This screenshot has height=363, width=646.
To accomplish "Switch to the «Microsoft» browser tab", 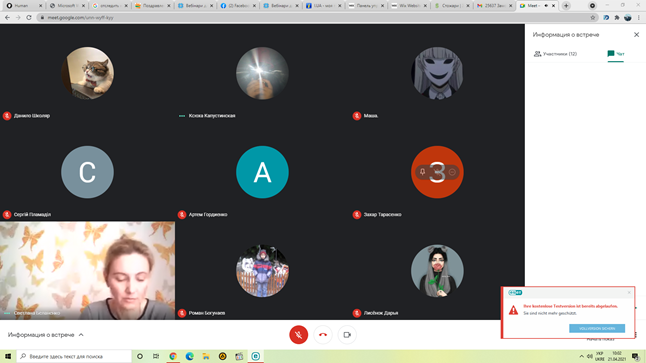I will [x=66, y=6].
